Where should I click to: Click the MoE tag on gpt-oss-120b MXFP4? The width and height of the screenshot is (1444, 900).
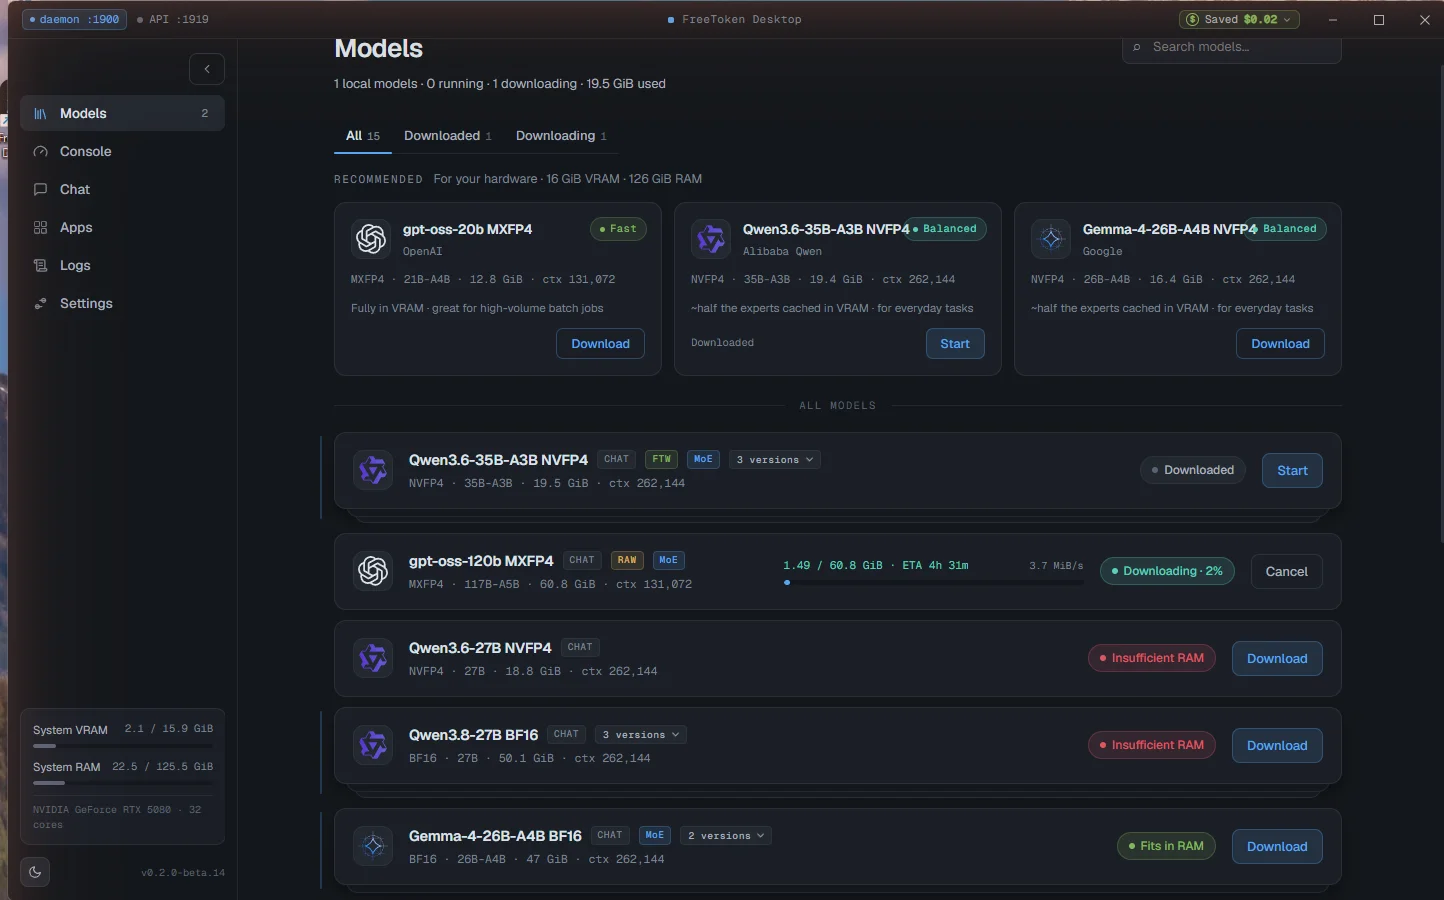point(669,561)
